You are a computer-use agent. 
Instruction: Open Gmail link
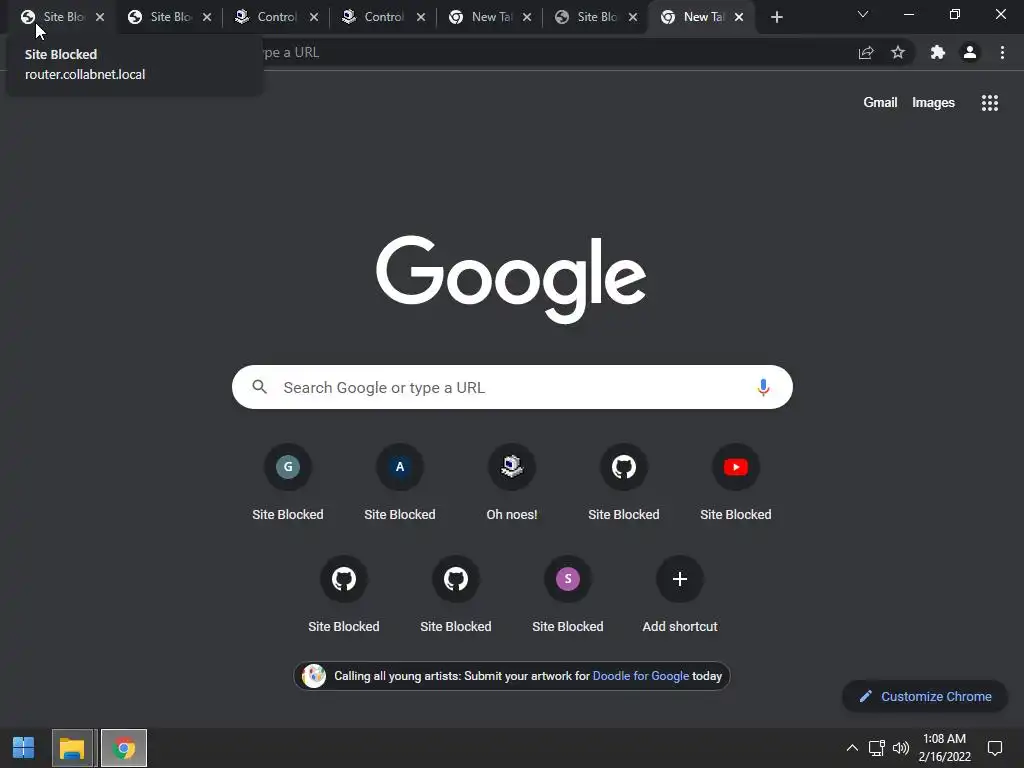(880, 103)
